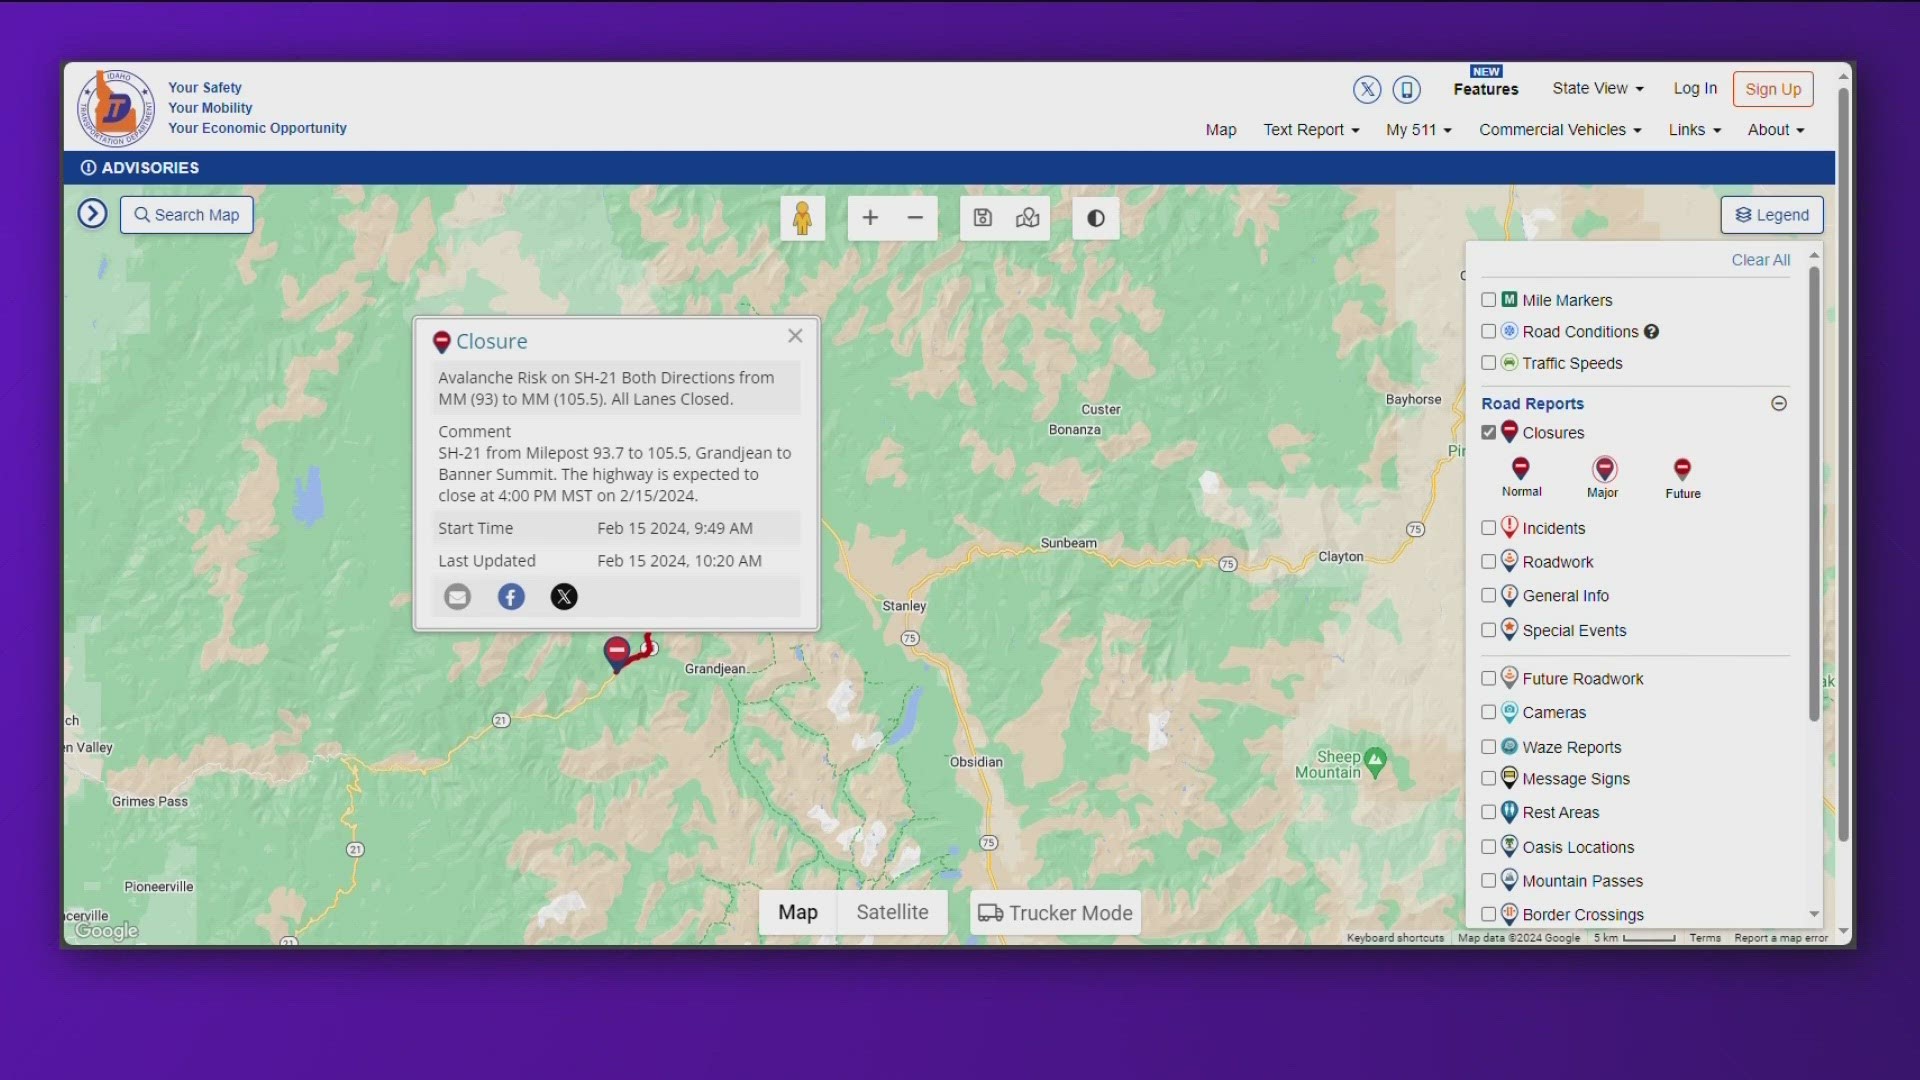Screen dimensions: 1920x1080
Task: Click the contrast toggle icon
Action: click(1095, 216)
